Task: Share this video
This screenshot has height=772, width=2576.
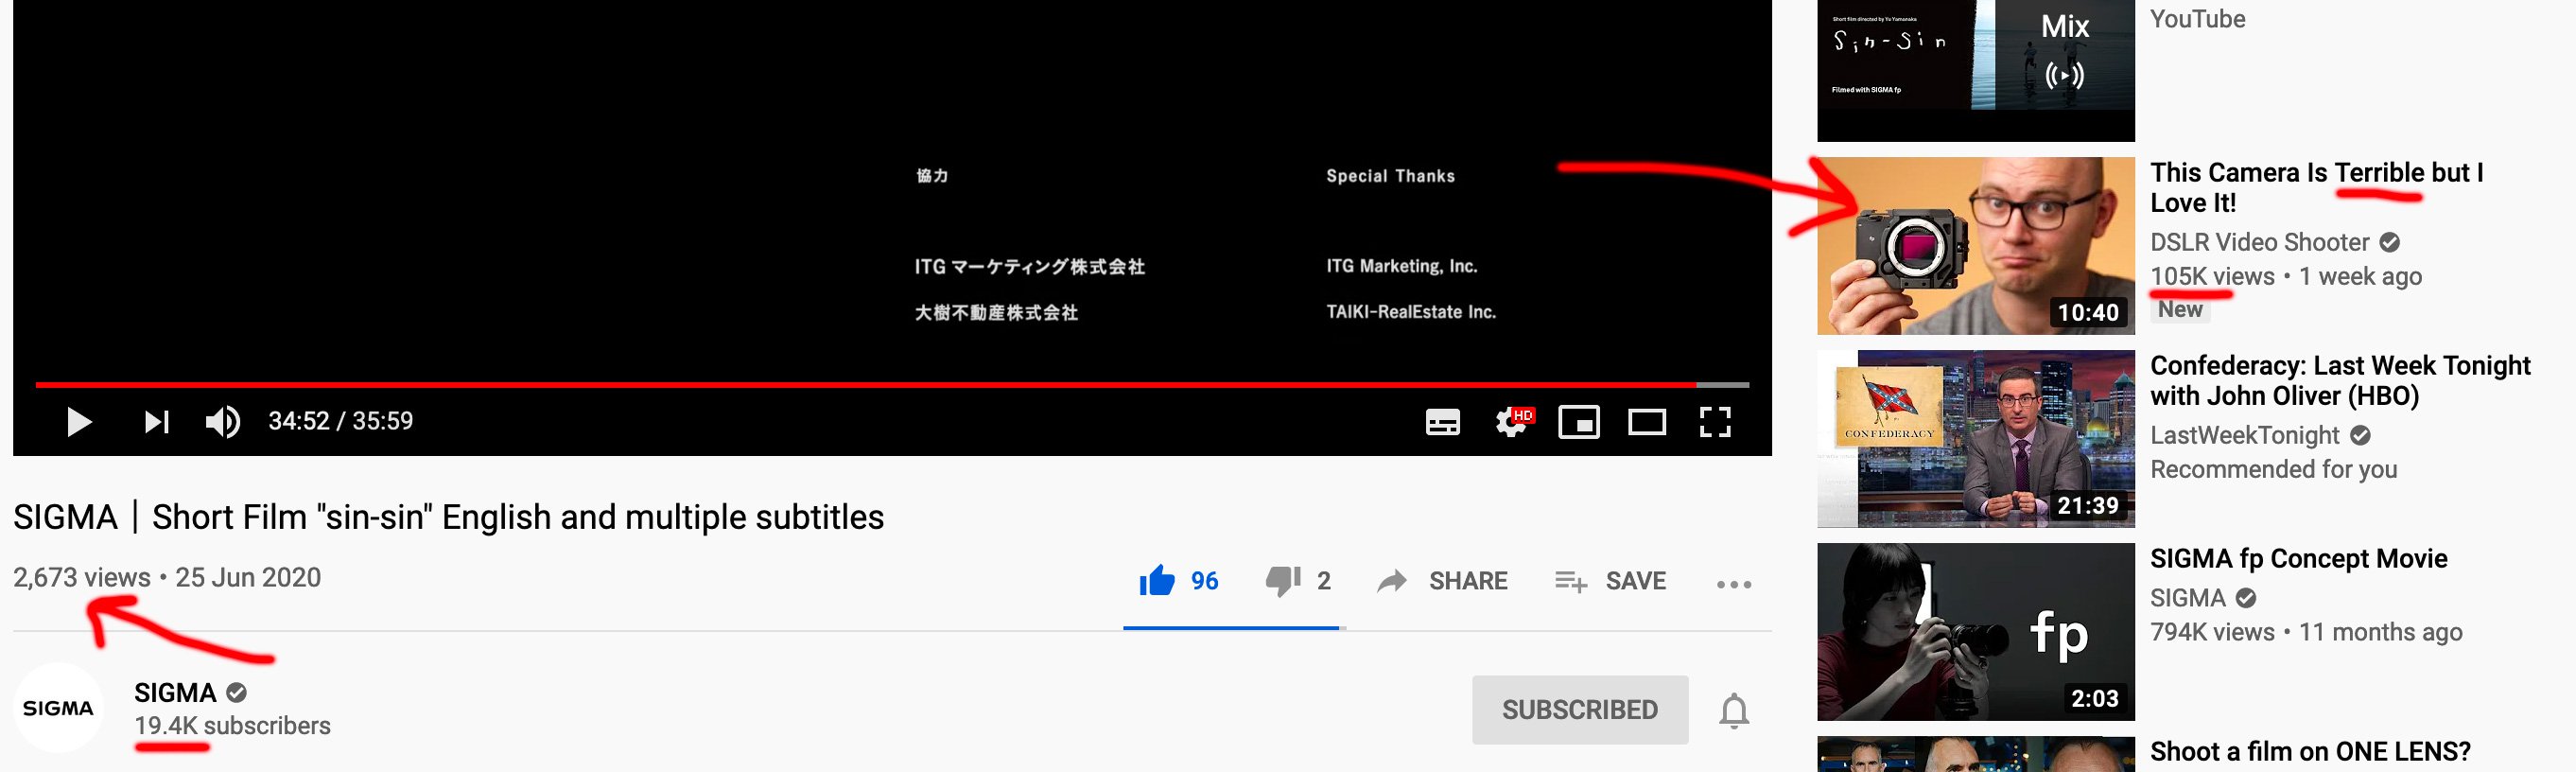Action: [1441, 581]
